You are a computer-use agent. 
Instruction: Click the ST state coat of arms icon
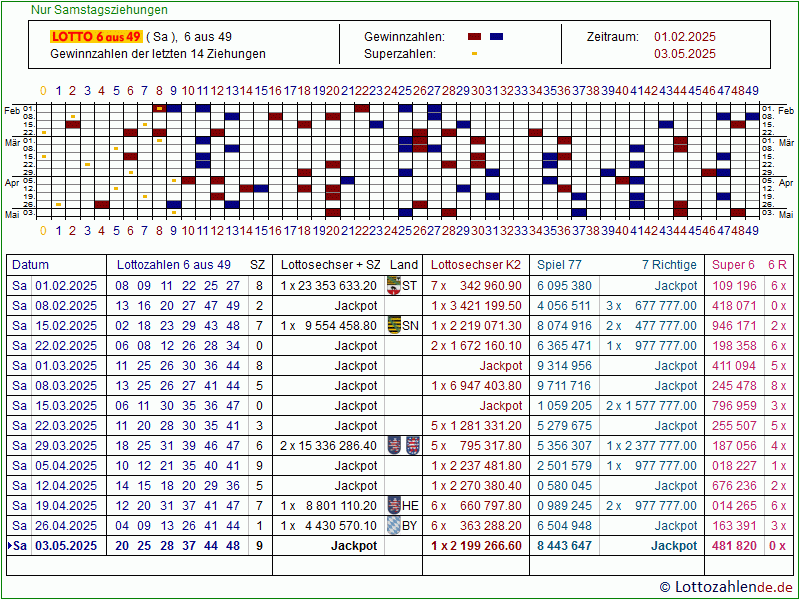pyautogui.click(x=393, y=286)
